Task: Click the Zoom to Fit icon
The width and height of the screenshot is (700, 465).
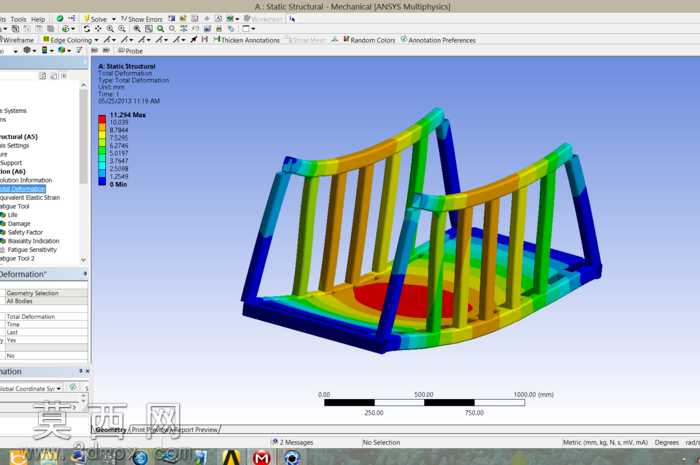Action: pyautogui.click(x=149, y=29)
